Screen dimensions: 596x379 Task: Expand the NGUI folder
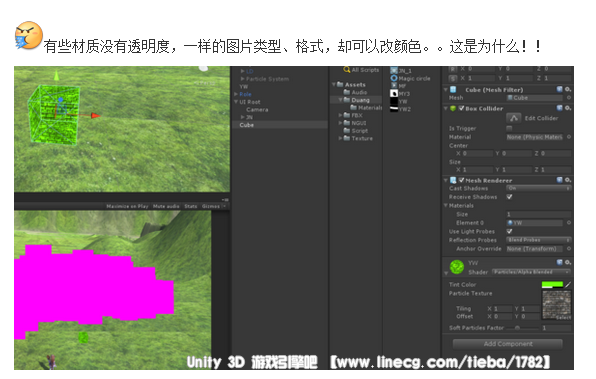tap(340, 123)
